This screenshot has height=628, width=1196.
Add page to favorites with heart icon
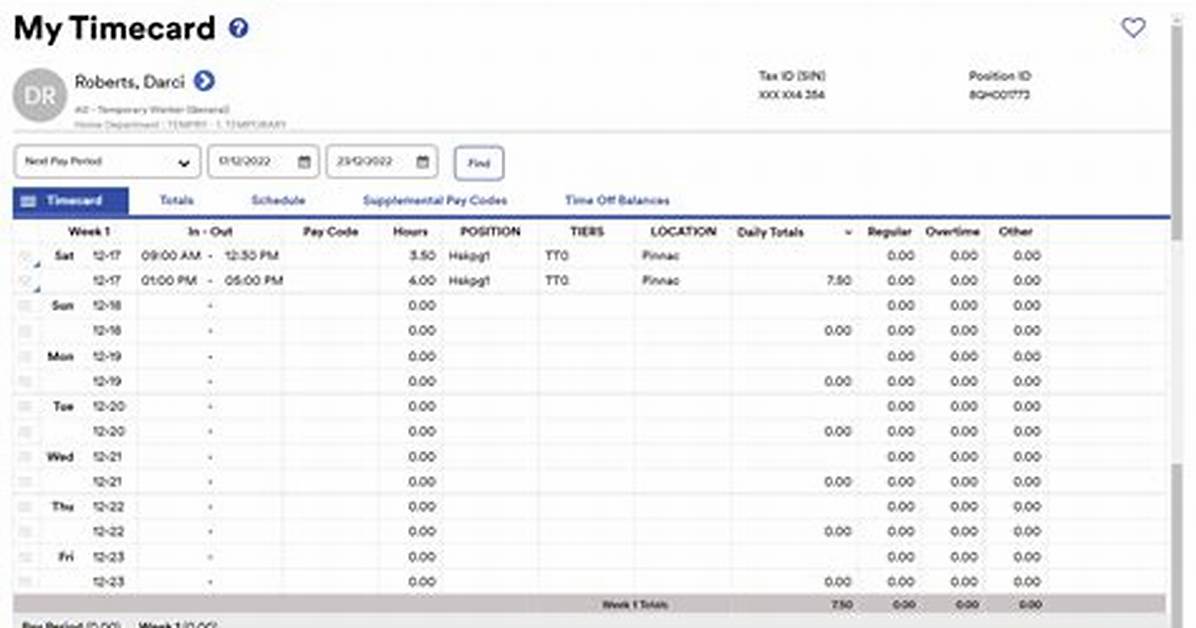pos(1133,27)
